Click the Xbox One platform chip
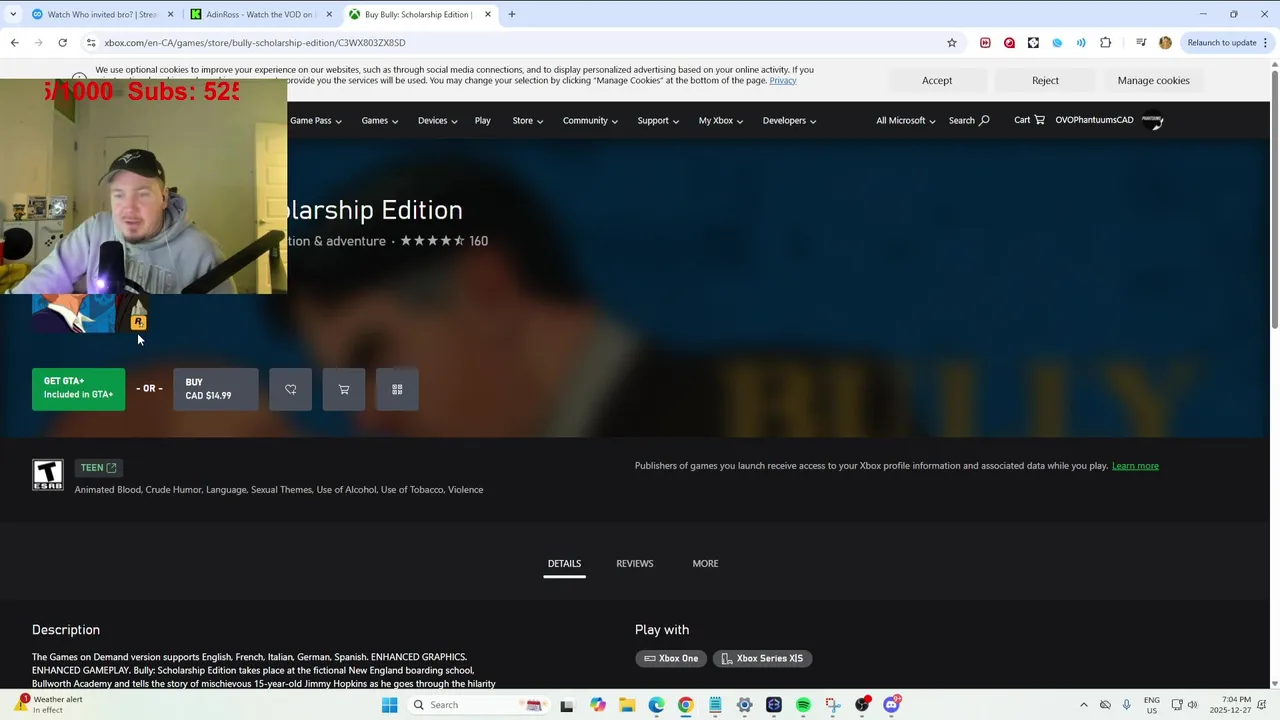Viewport: 1280px width, 720px height. click(671, 659)
